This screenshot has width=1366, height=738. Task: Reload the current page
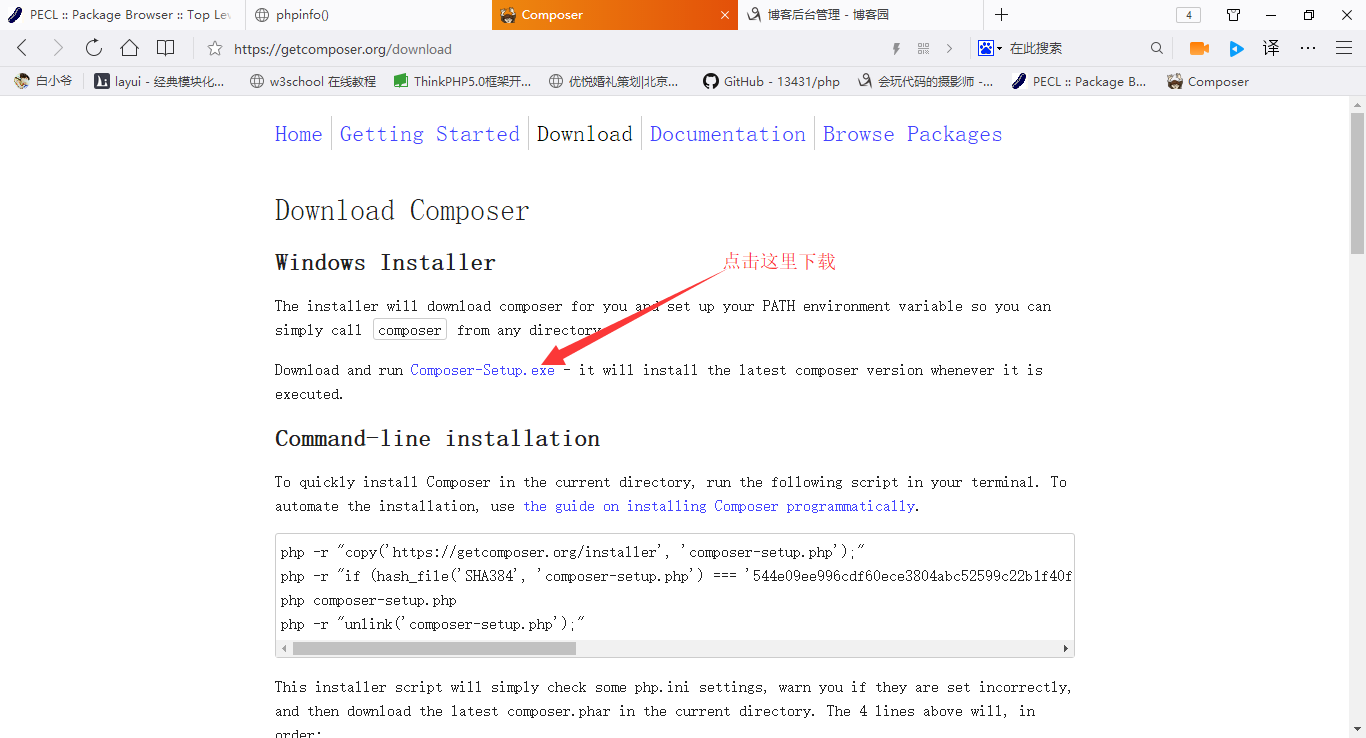93,48
